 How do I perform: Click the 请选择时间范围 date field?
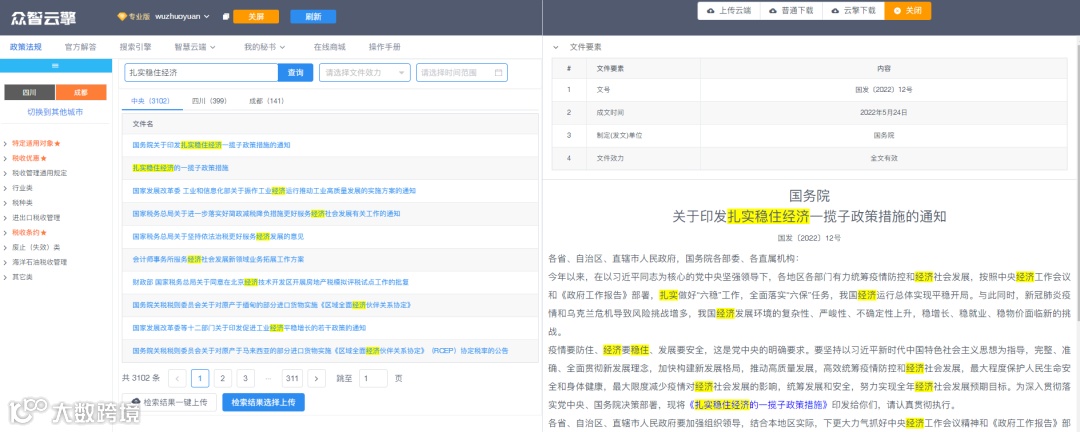click(x=461, y=72)
